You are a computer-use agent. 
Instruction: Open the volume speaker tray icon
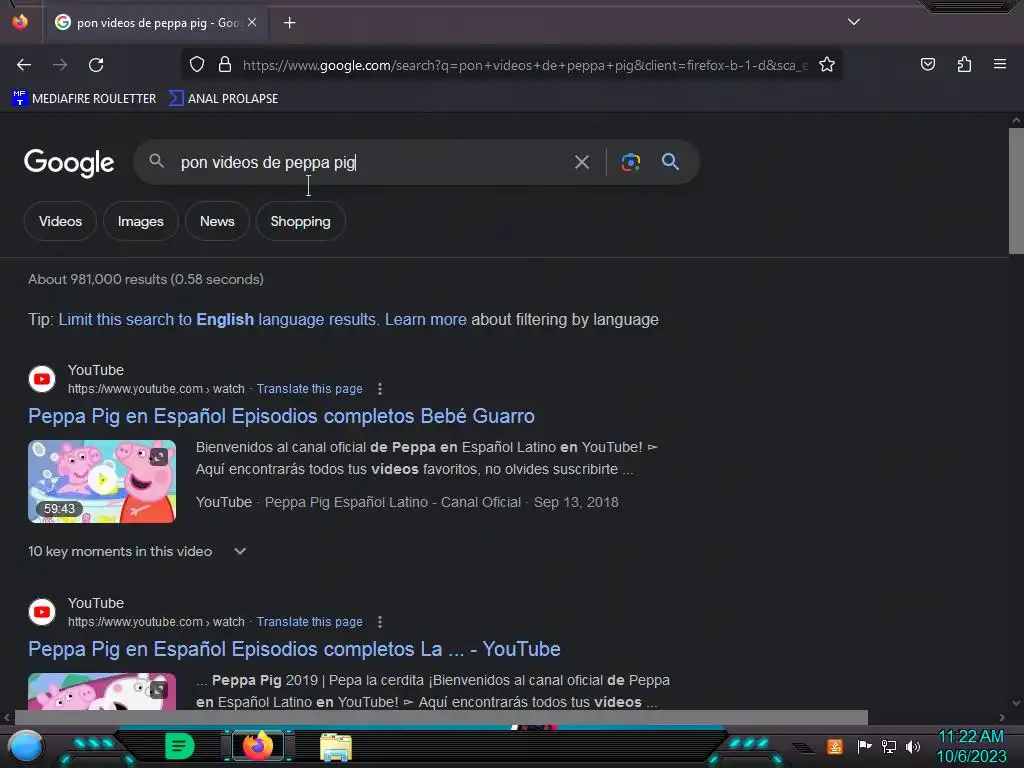pyautogui.click(x=912, y=746)
